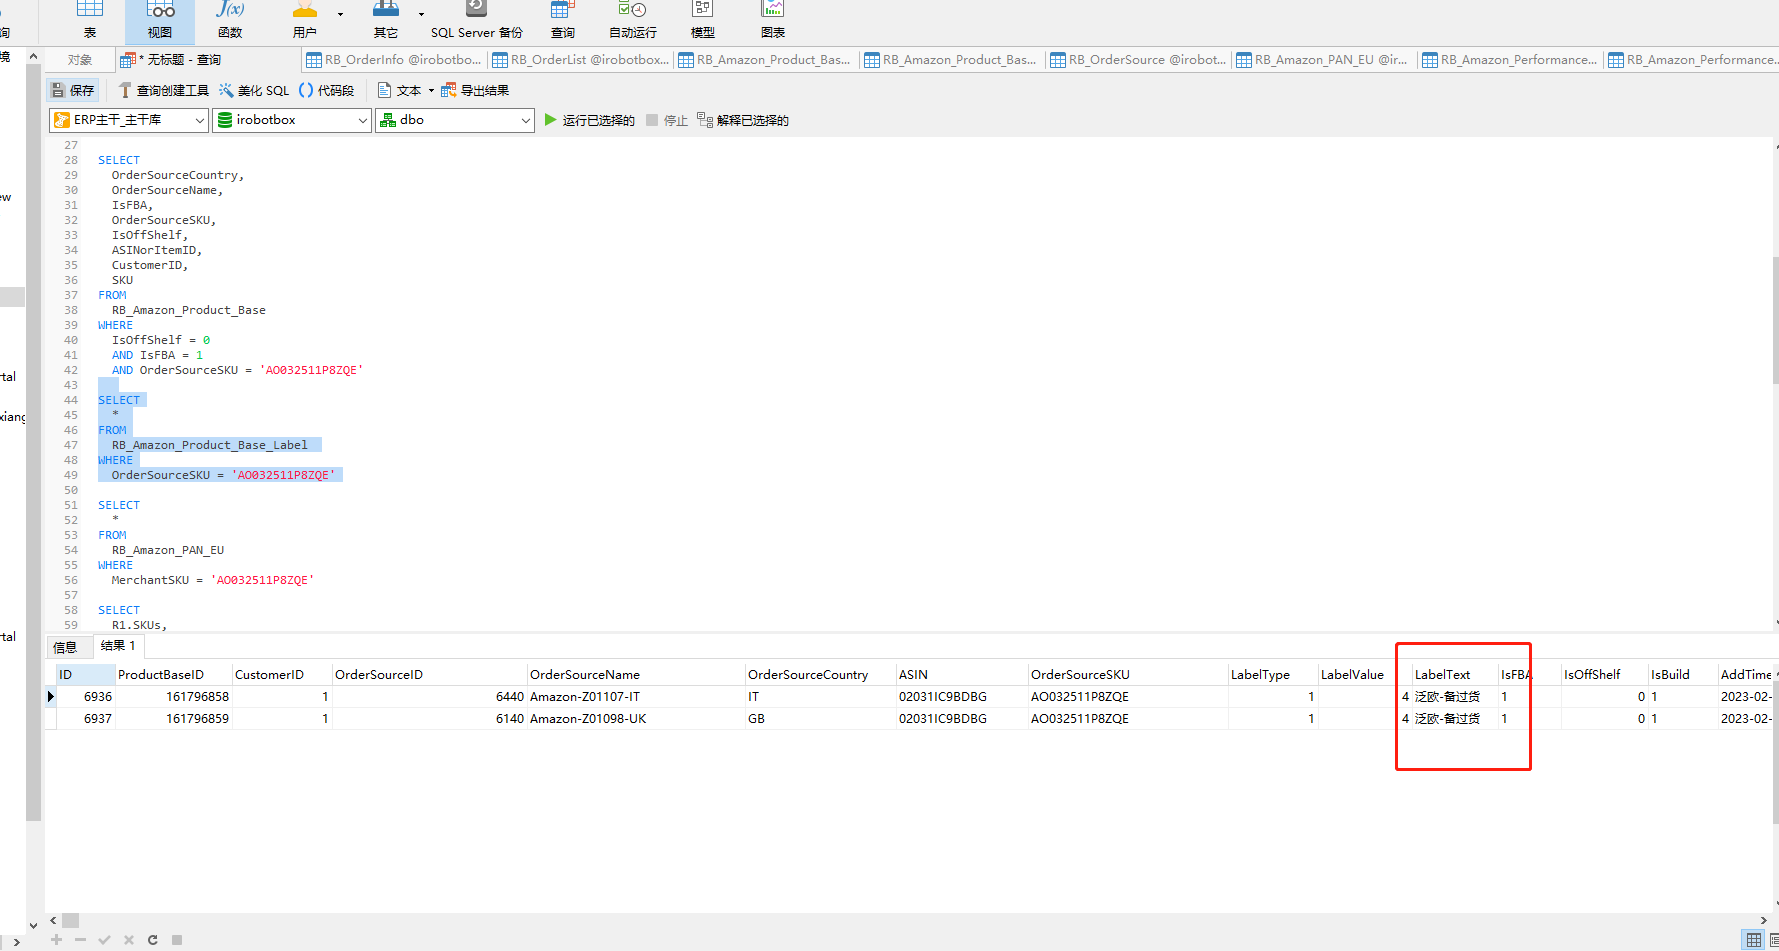The image size is (1779, 951).
Task: Open the 模型 (Model) toolbar icon
Action: pyautogui.click(x=703, y=20)
